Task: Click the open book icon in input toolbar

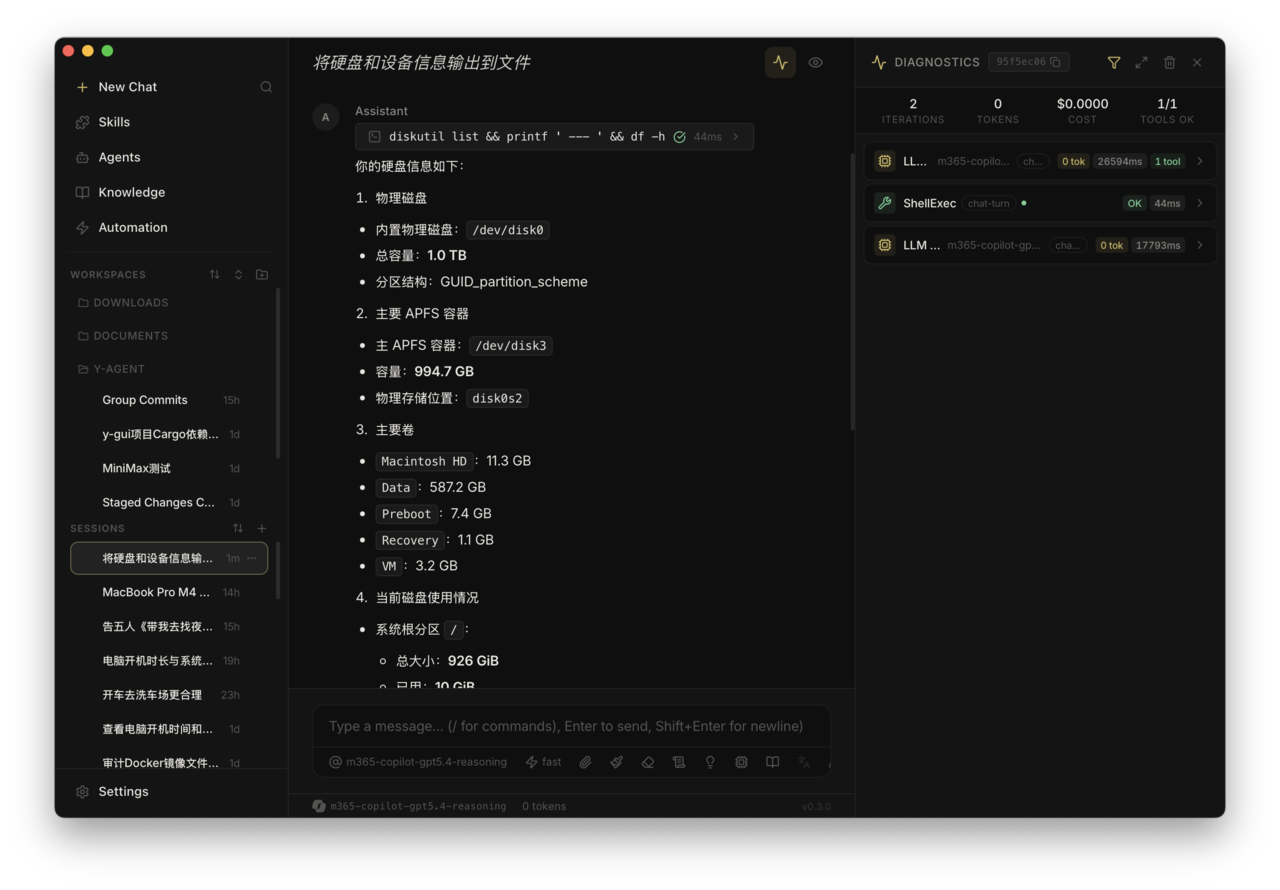Action: (x=772, y=762)
